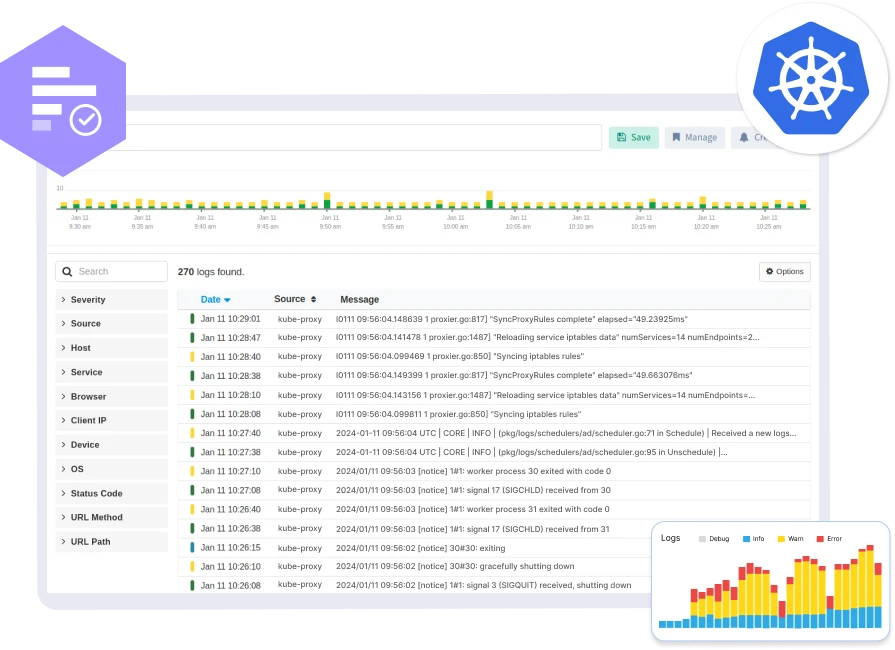Viewport: 895px width, 650px height.
Task: Click 'signal 17 (SIGCHLD) received from 30' message
Action: [473, 490]
